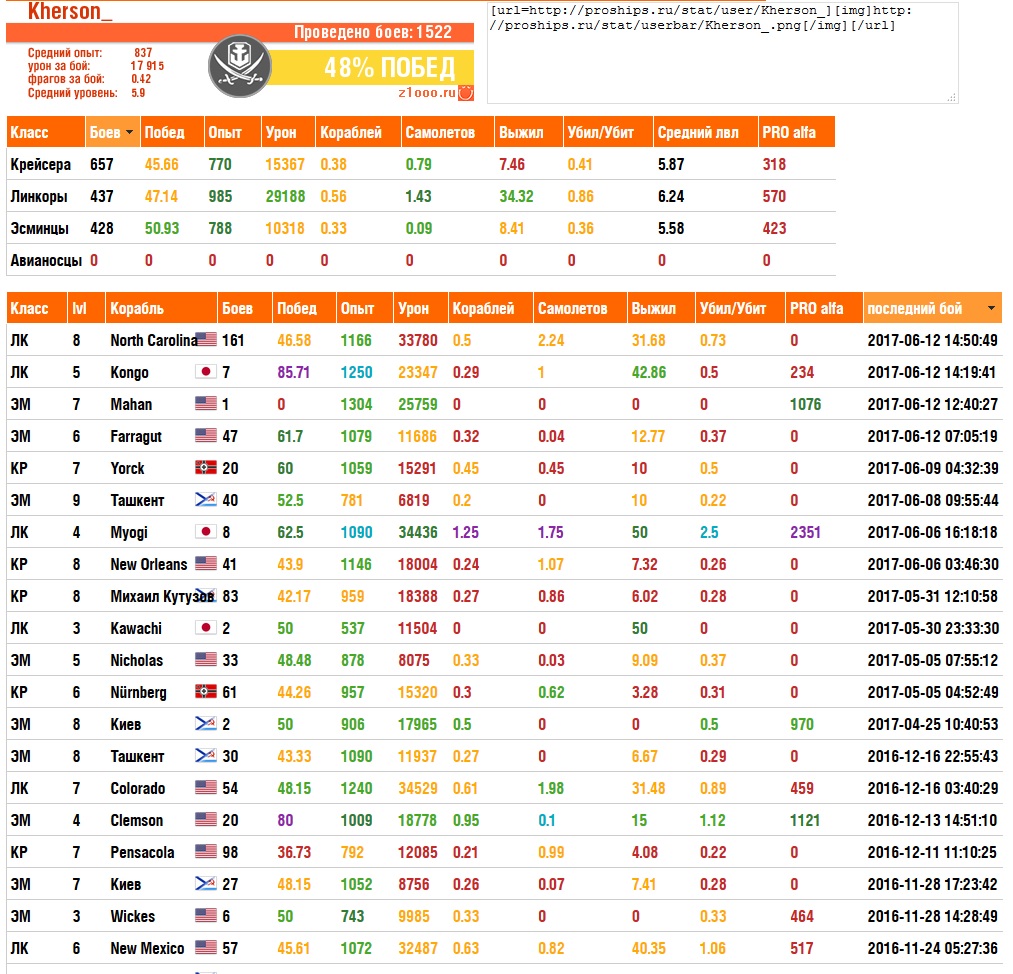
Task: Sort class table by Средний лвл header
Action: coord(705,132)
